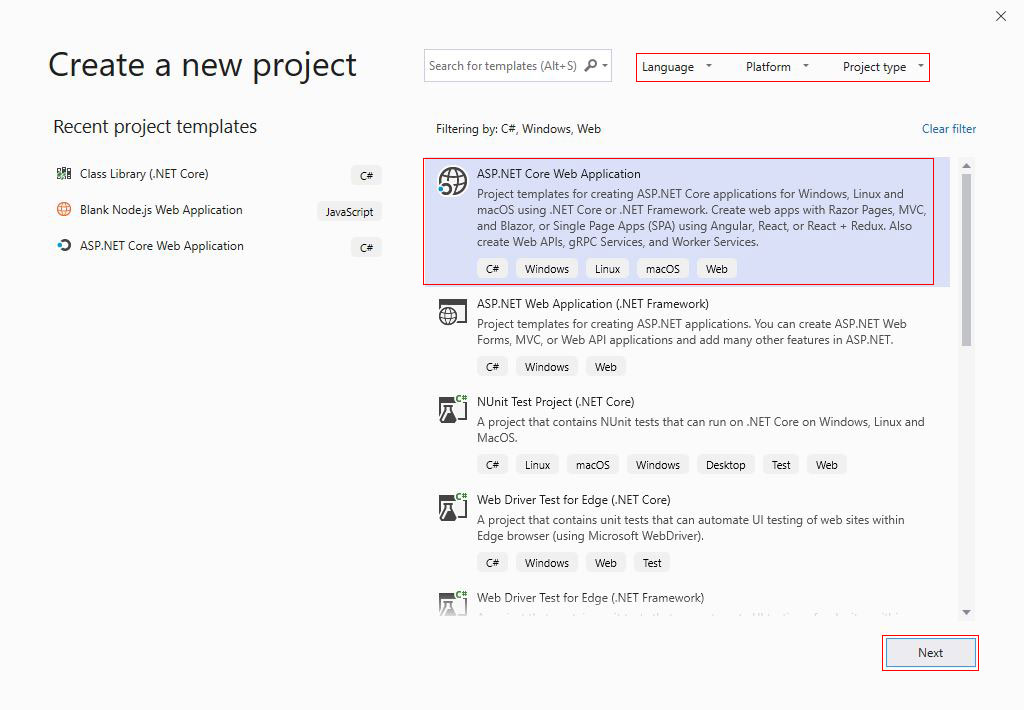Click the Linux tag under NUnit Test Project
This screenshot has height=710, width=1024.
pyautogui.click(x=537, y=465)
